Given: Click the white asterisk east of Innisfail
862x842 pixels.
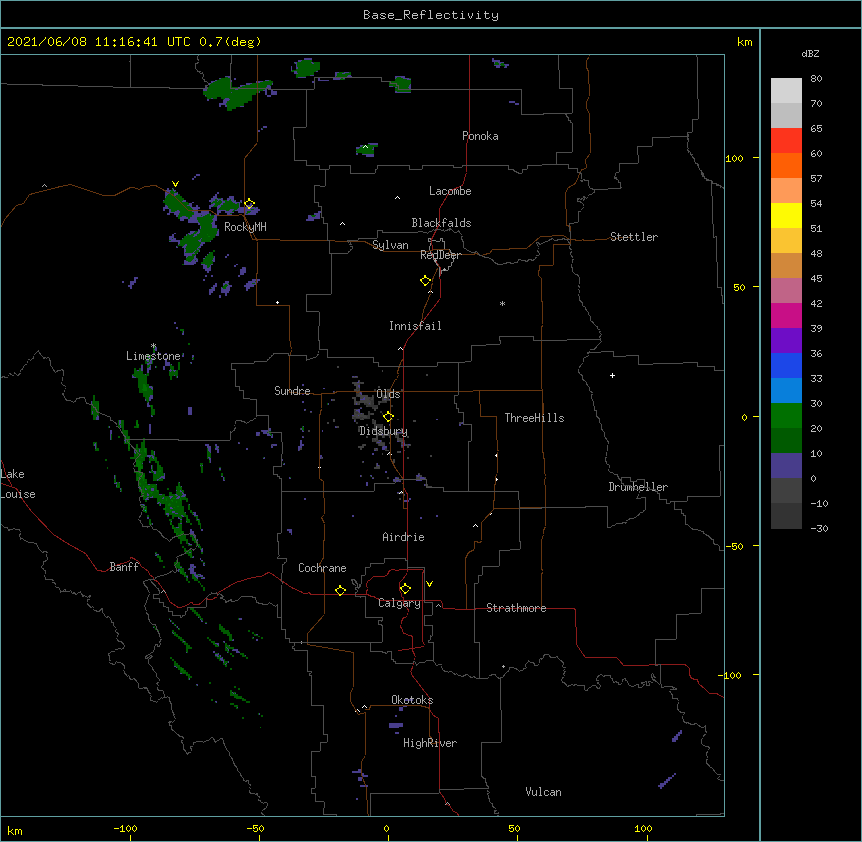Looking at the screenshot, I should click(502, 303).
